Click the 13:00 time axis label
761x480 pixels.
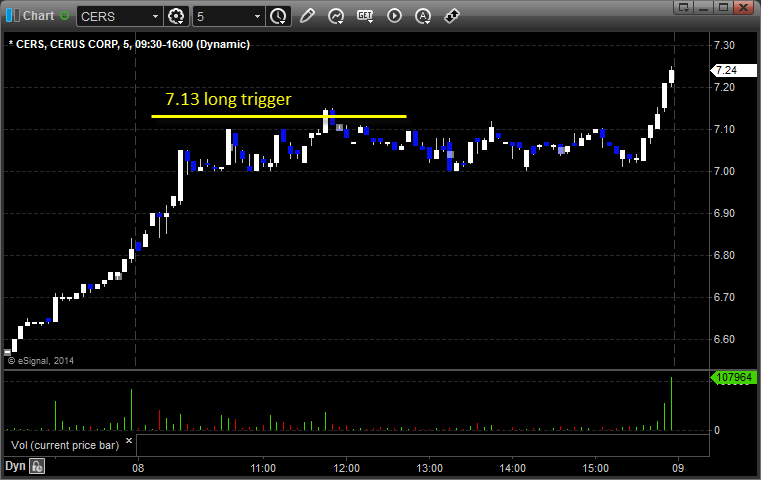(430, 468)
